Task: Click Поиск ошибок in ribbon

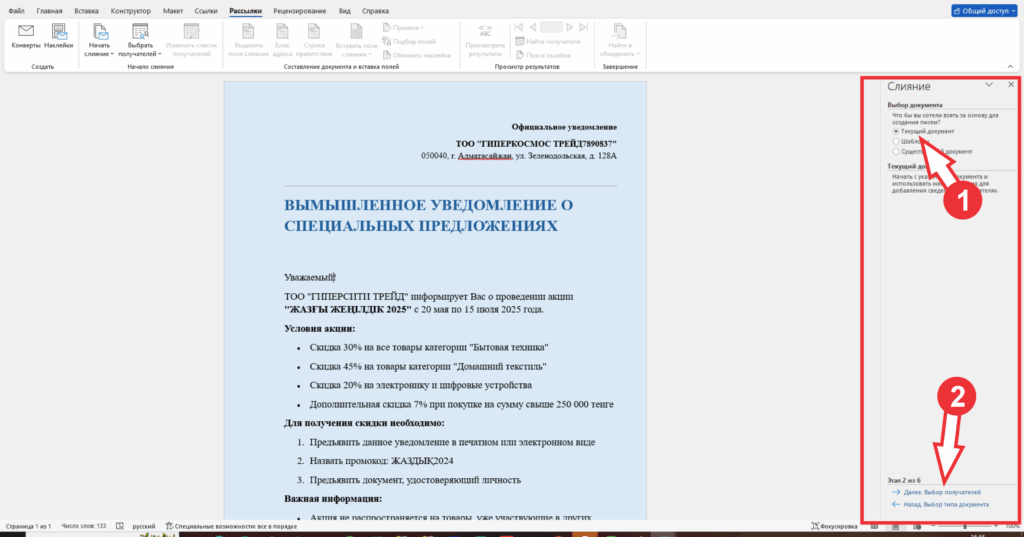Action: pyautogui.click(x=543, y=55)
